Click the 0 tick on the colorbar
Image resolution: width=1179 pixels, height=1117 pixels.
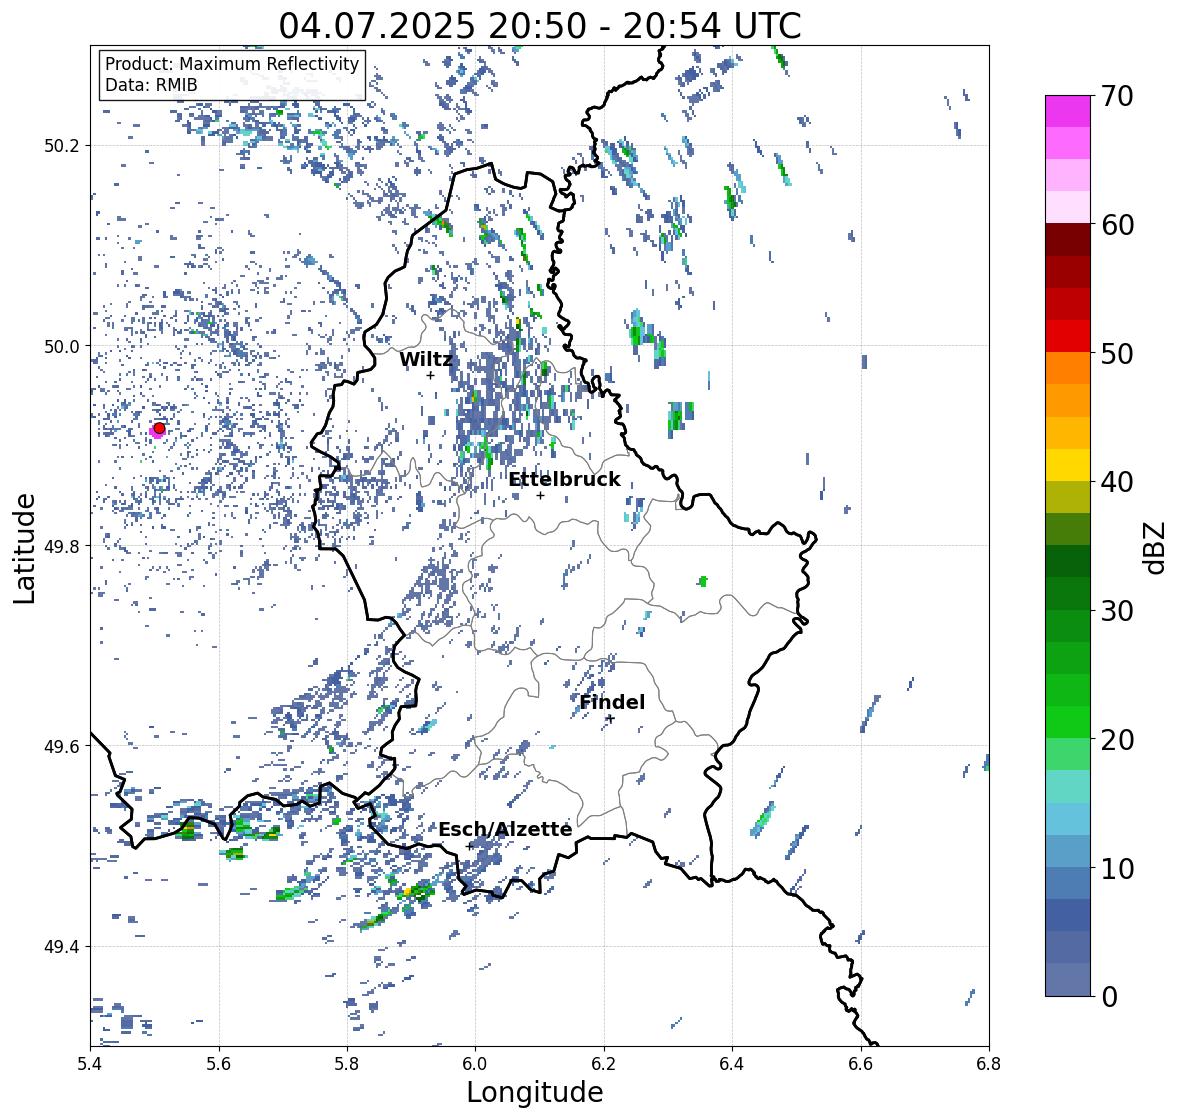tap(1109, 997)
